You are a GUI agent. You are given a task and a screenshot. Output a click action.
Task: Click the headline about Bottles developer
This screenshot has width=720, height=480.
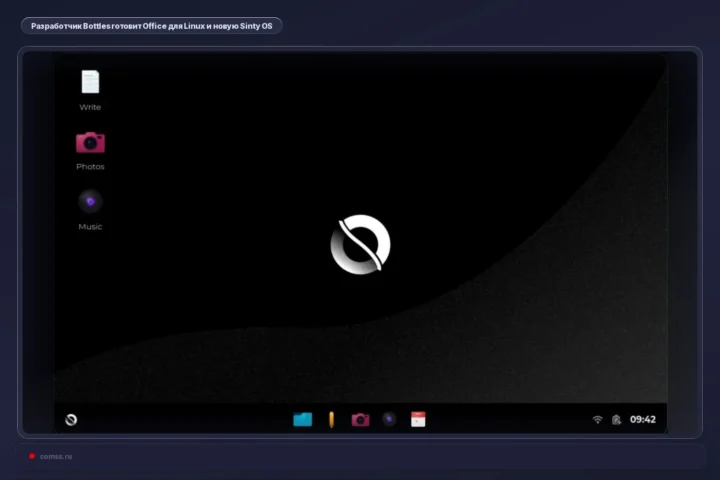[x=152, y=26]
